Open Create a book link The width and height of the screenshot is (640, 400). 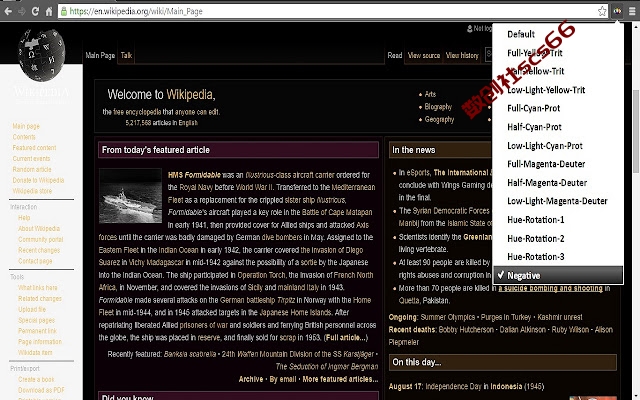(36, 379)
